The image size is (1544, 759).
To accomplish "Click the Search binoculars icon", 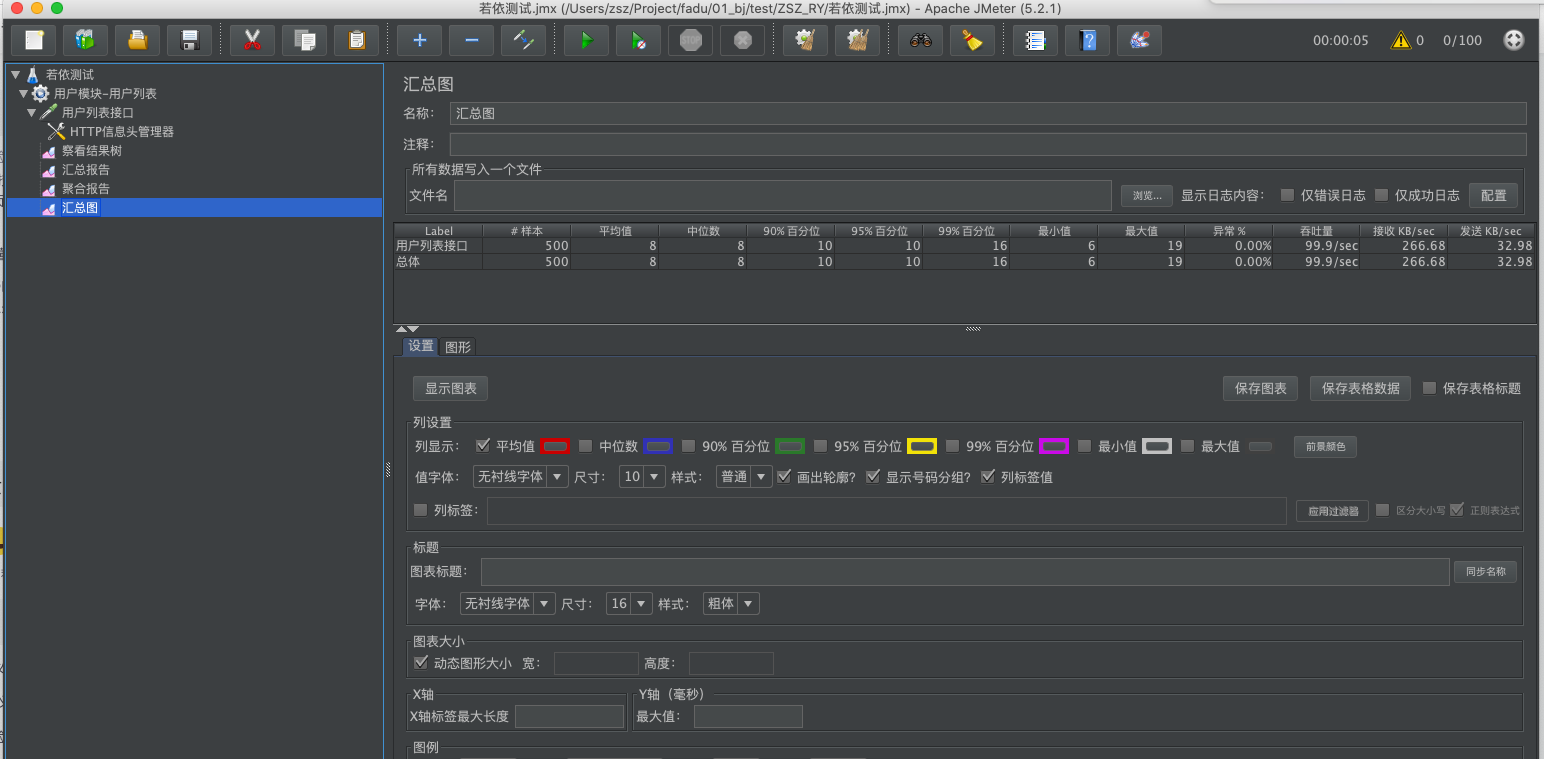I will click(920, 40).
